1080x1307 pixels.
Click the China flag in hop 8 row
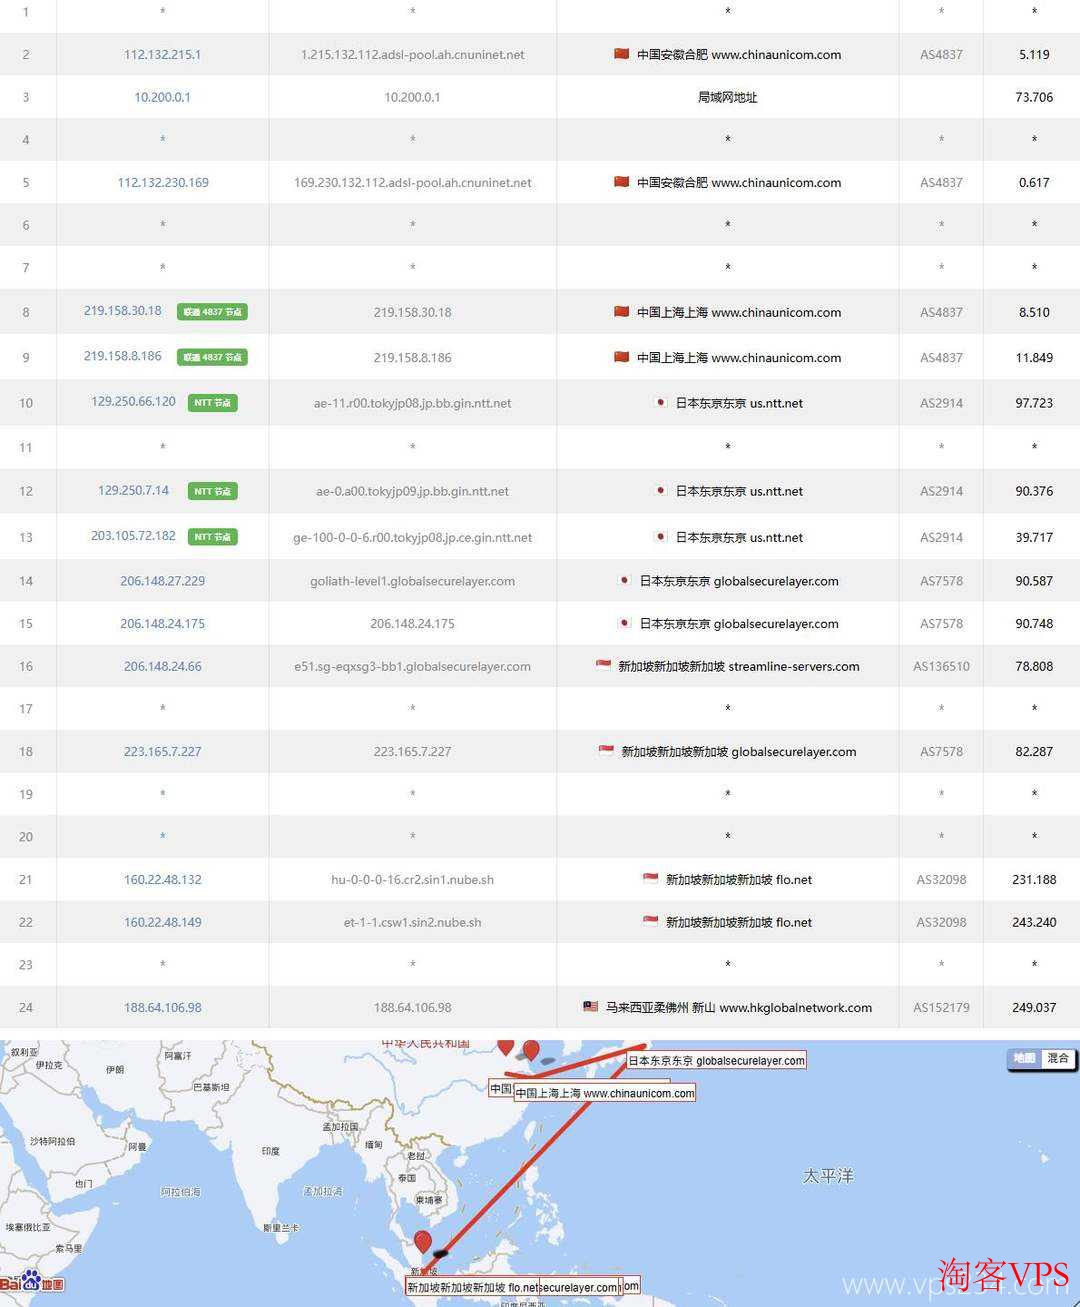click(621, 312)
